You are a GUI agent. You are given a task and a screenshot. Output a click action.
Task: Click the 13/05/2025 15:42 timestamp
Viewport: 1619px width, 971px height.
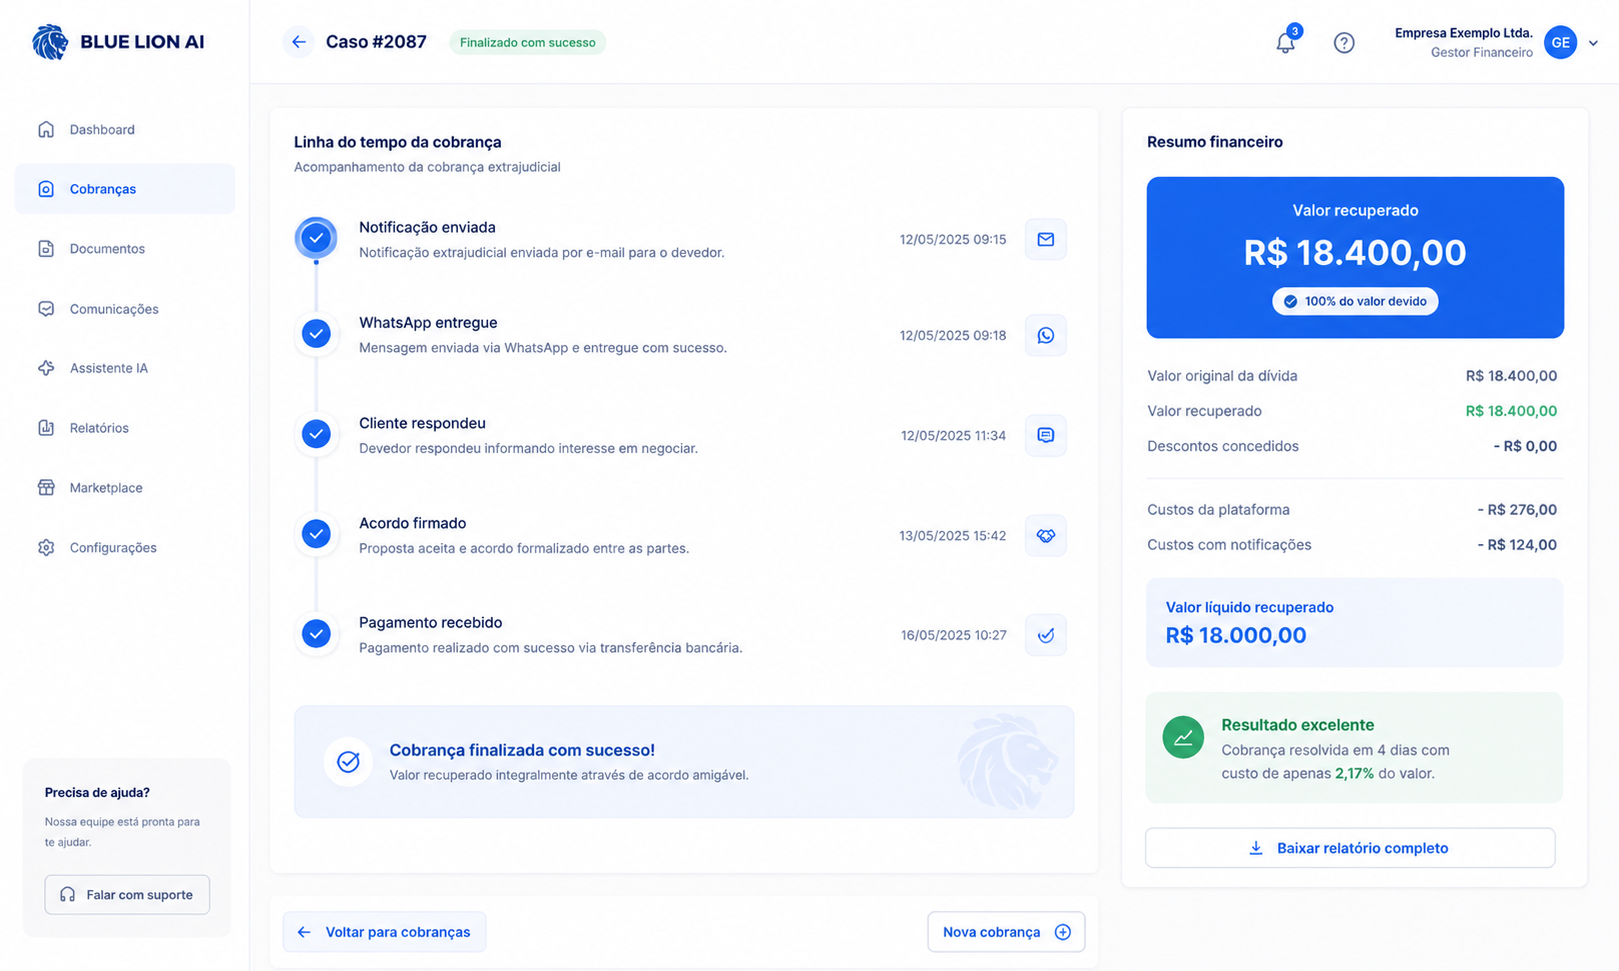click(953, 536)
